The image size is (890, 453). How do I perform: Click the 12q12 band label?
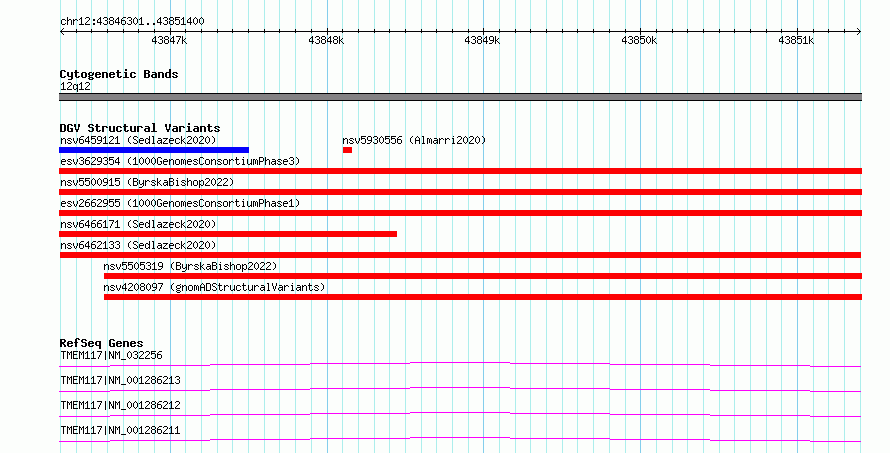75,87
